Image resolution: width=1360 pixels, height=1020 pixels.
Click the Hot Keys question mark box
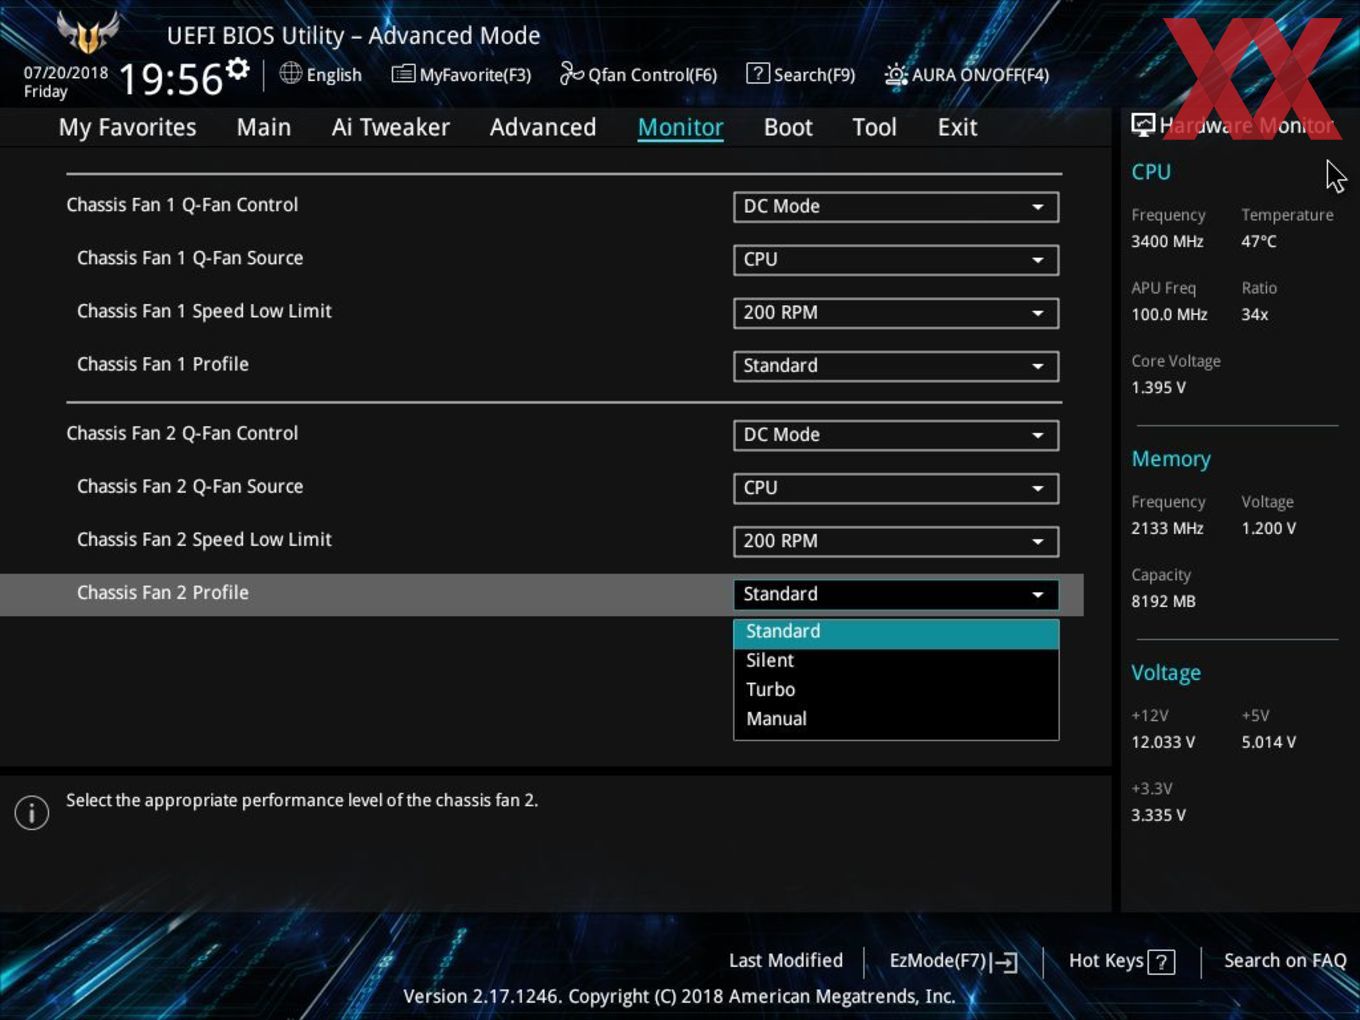click(x=1161, y=962)
